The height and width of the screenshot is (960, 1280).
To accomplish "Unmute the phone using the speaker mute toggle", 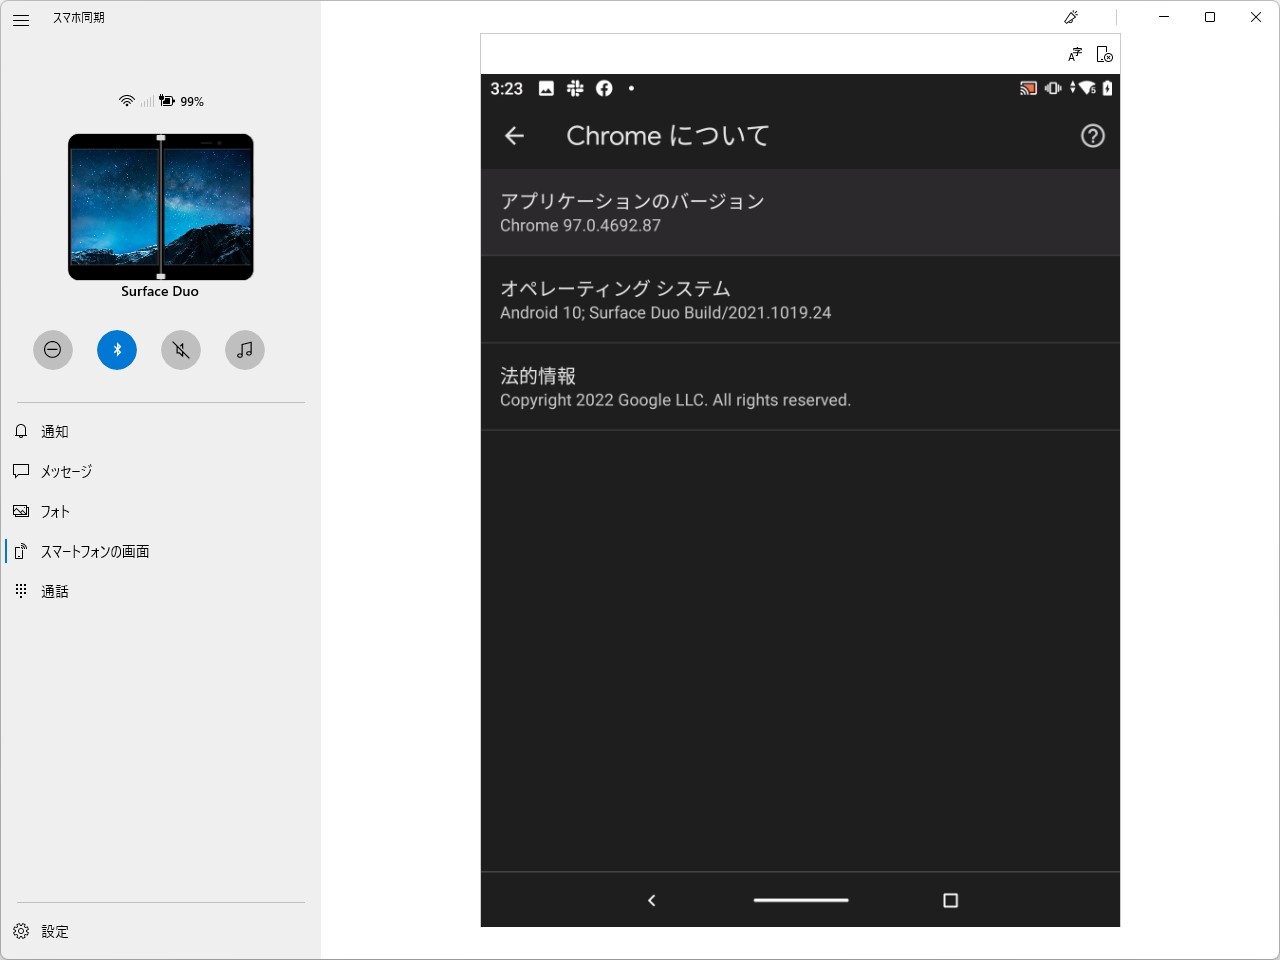I will click(x=181, y=350).
